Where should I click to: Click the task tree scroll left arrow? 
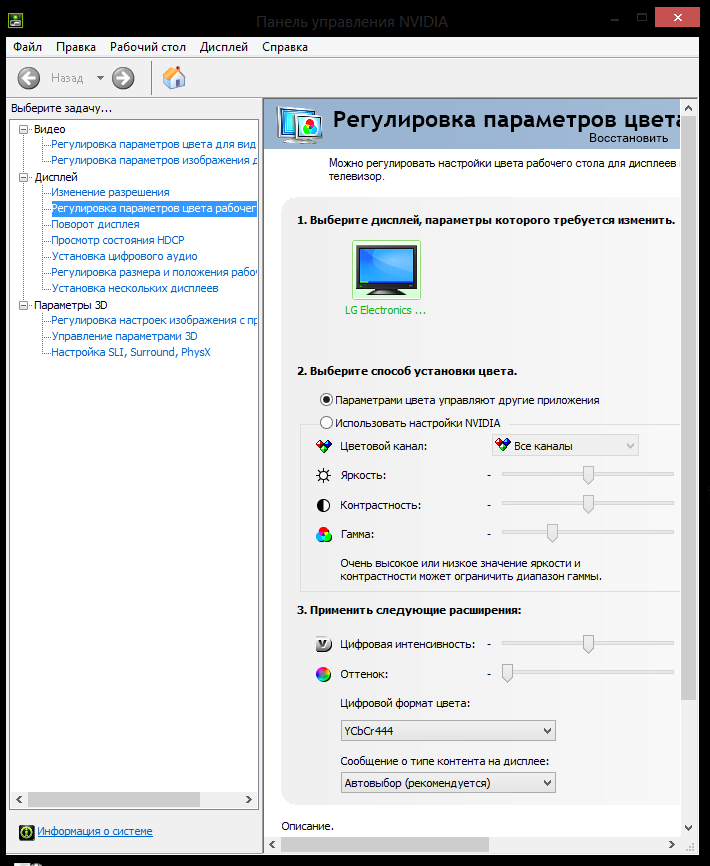19,799
